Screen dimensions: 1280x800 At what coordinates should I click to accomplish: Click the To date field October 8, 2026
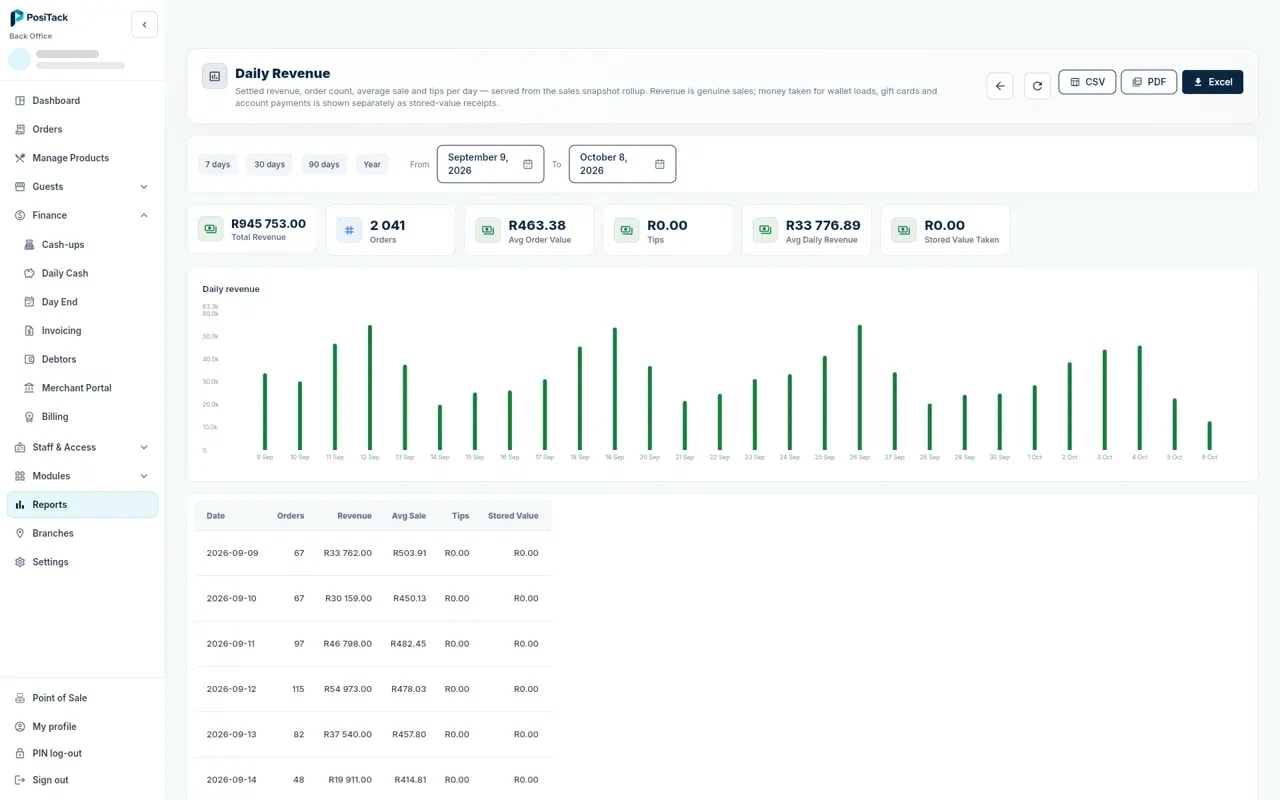click(x=622, y=164)
